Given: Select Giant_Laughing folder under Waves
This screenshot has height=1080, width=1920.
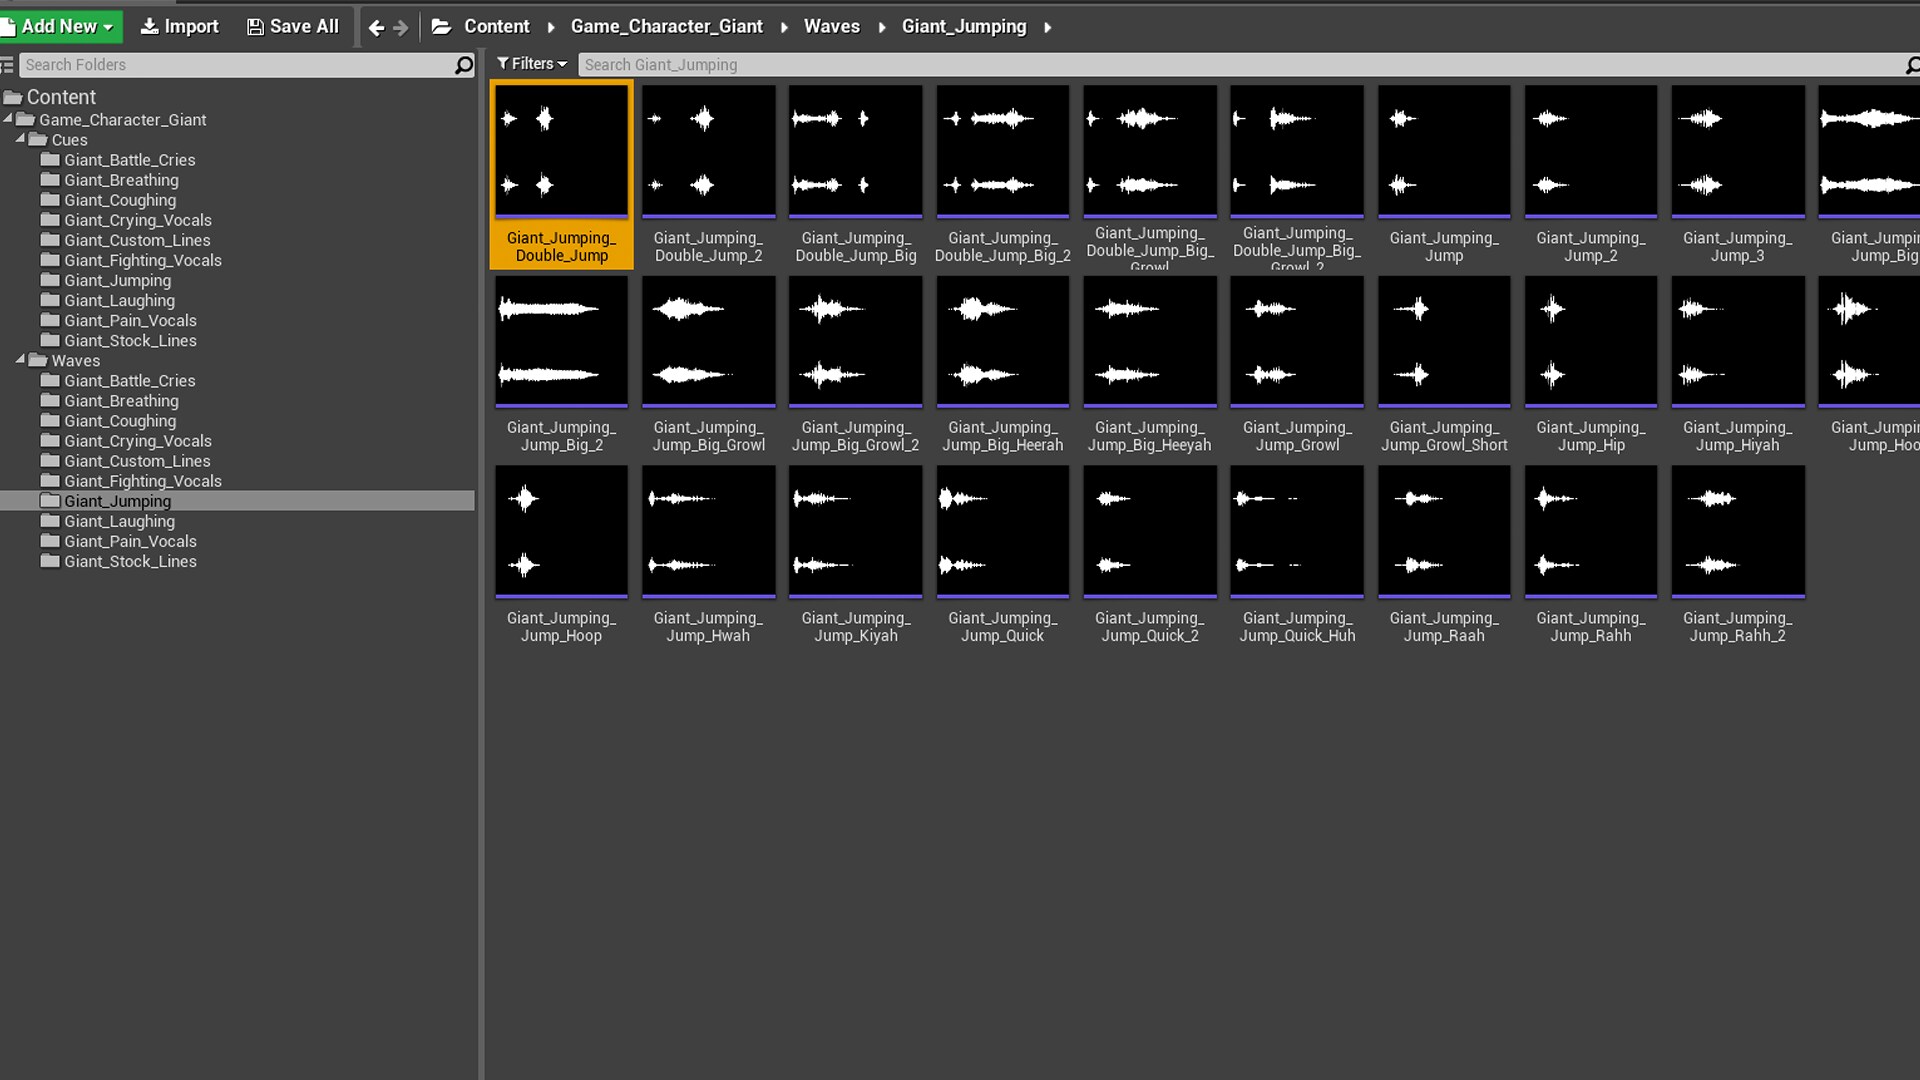Looking at the screenshot, I should click(x=119, y=521).
